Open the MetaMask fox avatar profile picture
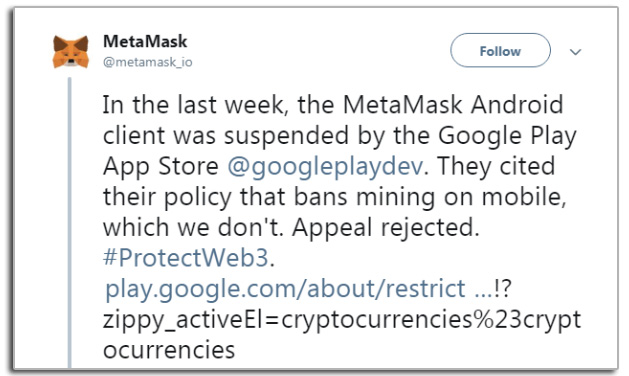Image resolution: width=629 pixels, height=376 pixels. coord(71,52)
